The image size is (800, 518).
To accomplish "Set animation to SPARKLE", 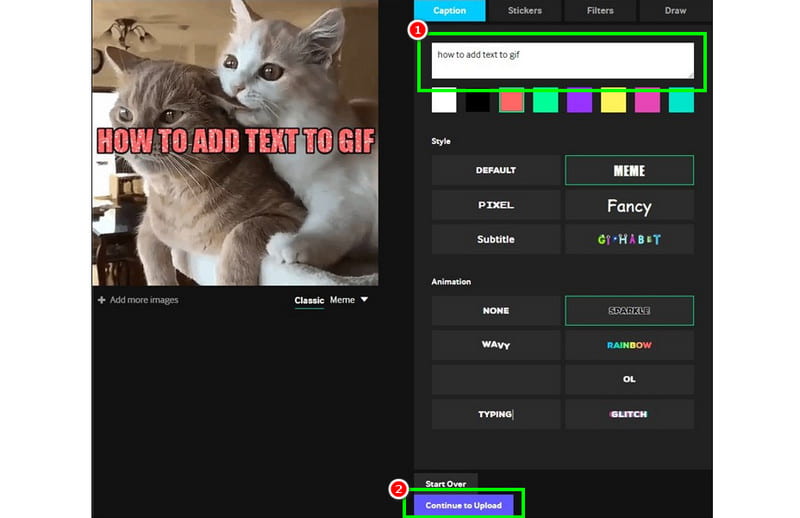I will (629, 311).
